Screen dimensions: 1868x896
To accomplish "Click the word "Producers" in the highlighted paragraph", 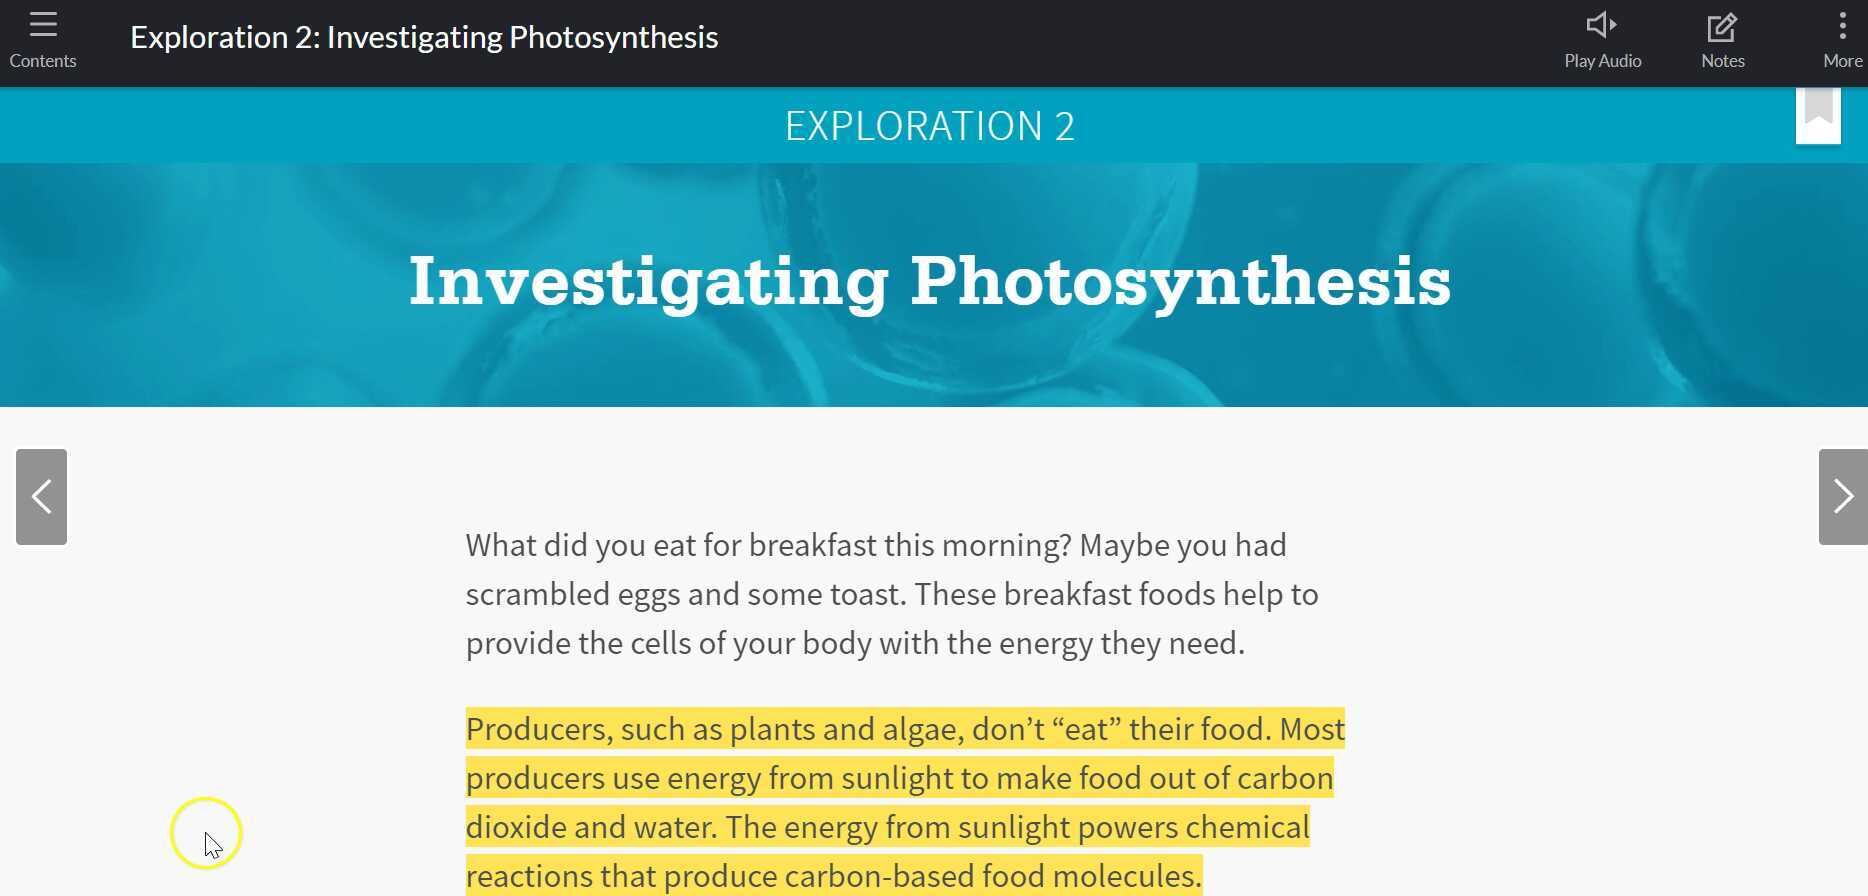I will click(x=536, y=729).
